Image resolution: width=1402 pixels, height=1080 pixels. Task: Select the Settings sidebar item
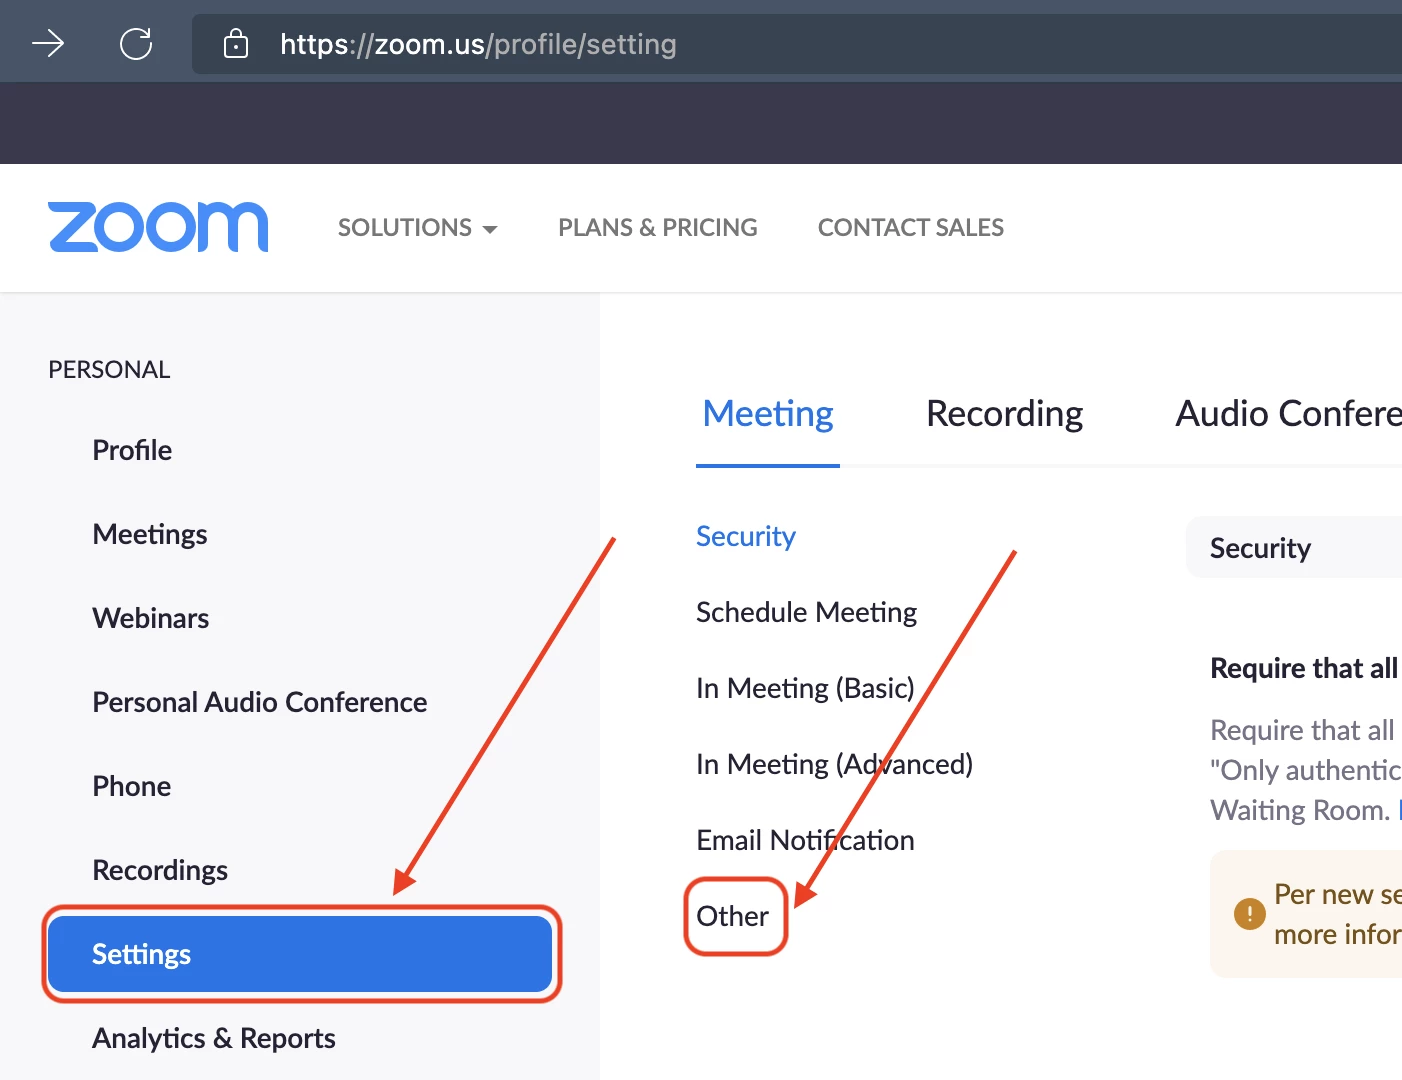(x=300, y=954)
